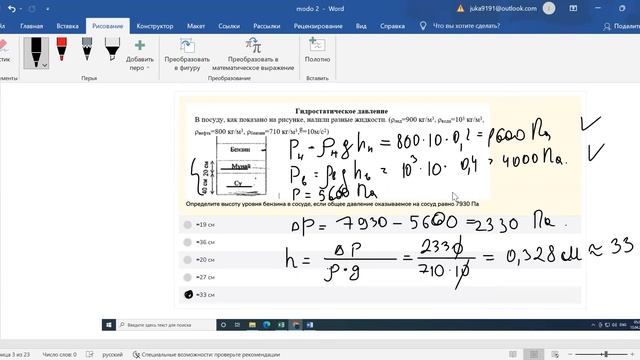This screenshot has height=360, width=640.
Task: Select the red pen tool
Action: (x=62, y=49)
